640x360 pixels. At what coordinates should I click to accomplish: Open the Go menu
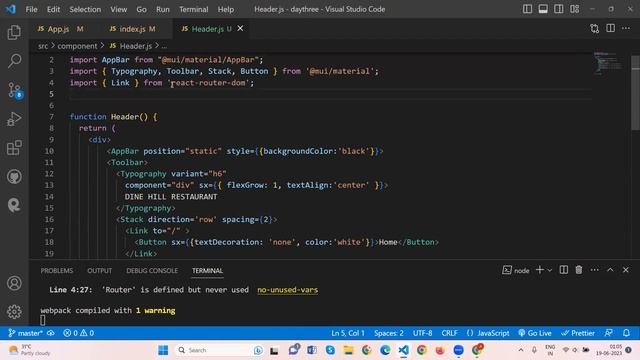[141, 9]
